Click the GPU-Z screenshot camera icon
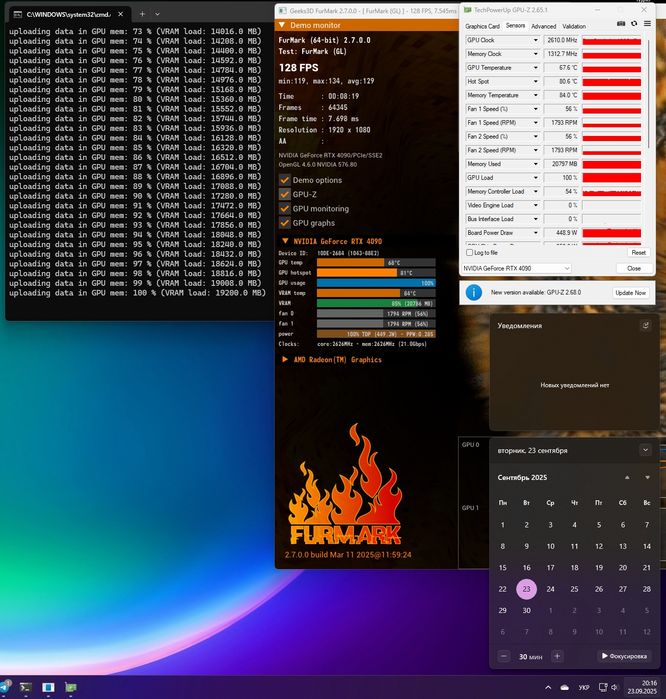 click(x=621, y=24)
